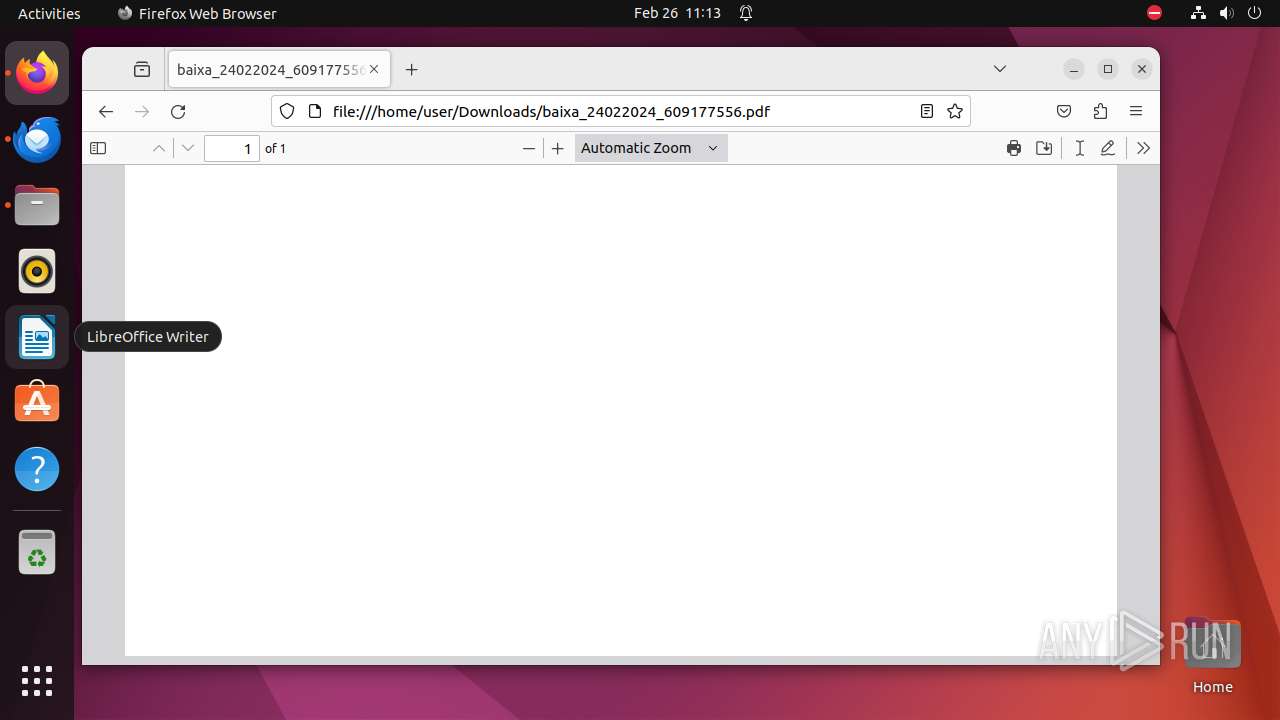Open the Extensions menu

pyautogui.click(x=1100, y=111)
